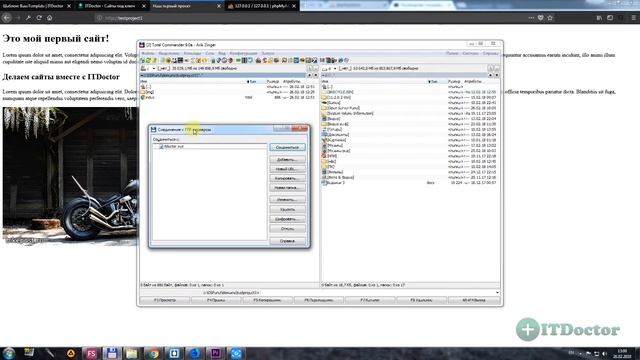Open the Файлы menu in Total Commander

pyautogui.click(x=148, y=53)
